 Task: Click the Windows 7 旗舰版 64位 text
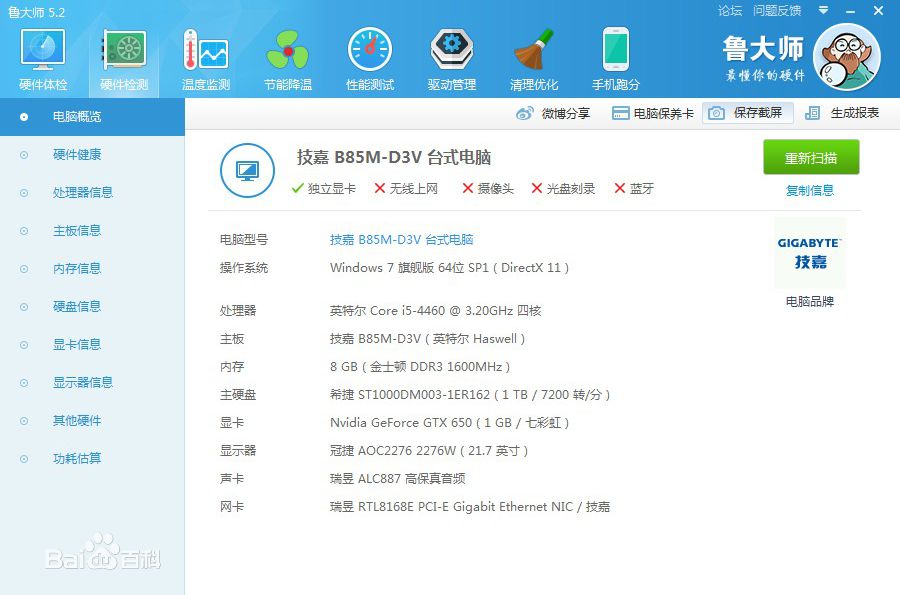[x=449, y=268]
